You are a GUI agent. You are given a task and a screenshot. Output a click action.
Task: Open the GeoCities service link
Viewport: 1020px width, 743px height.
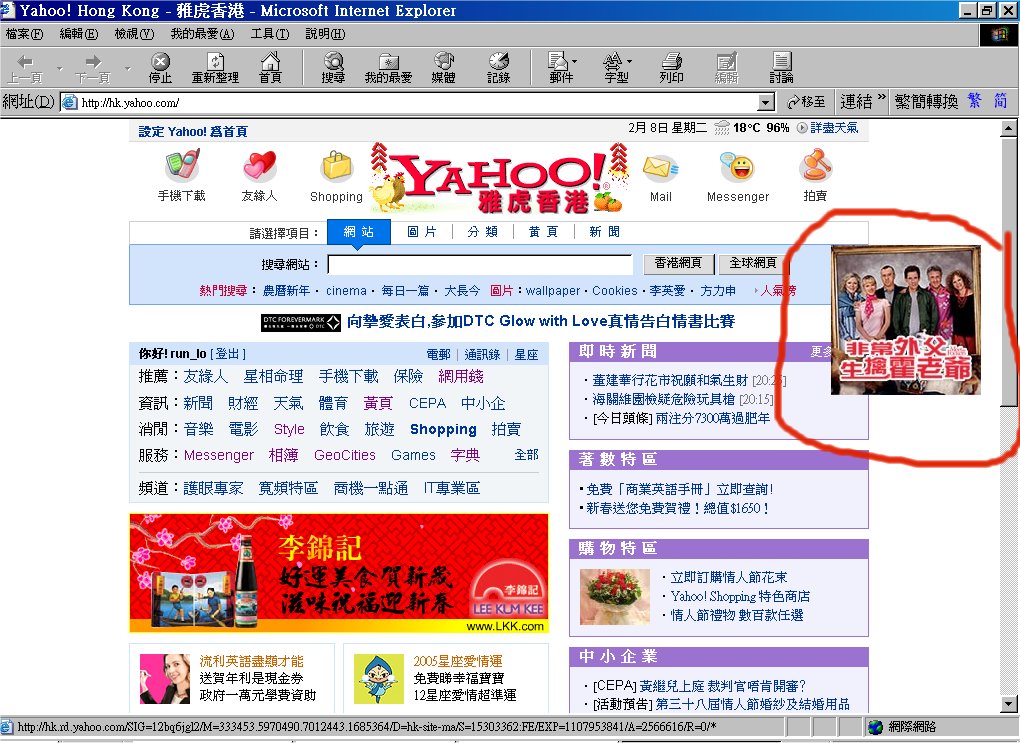[x=345, y=455]
